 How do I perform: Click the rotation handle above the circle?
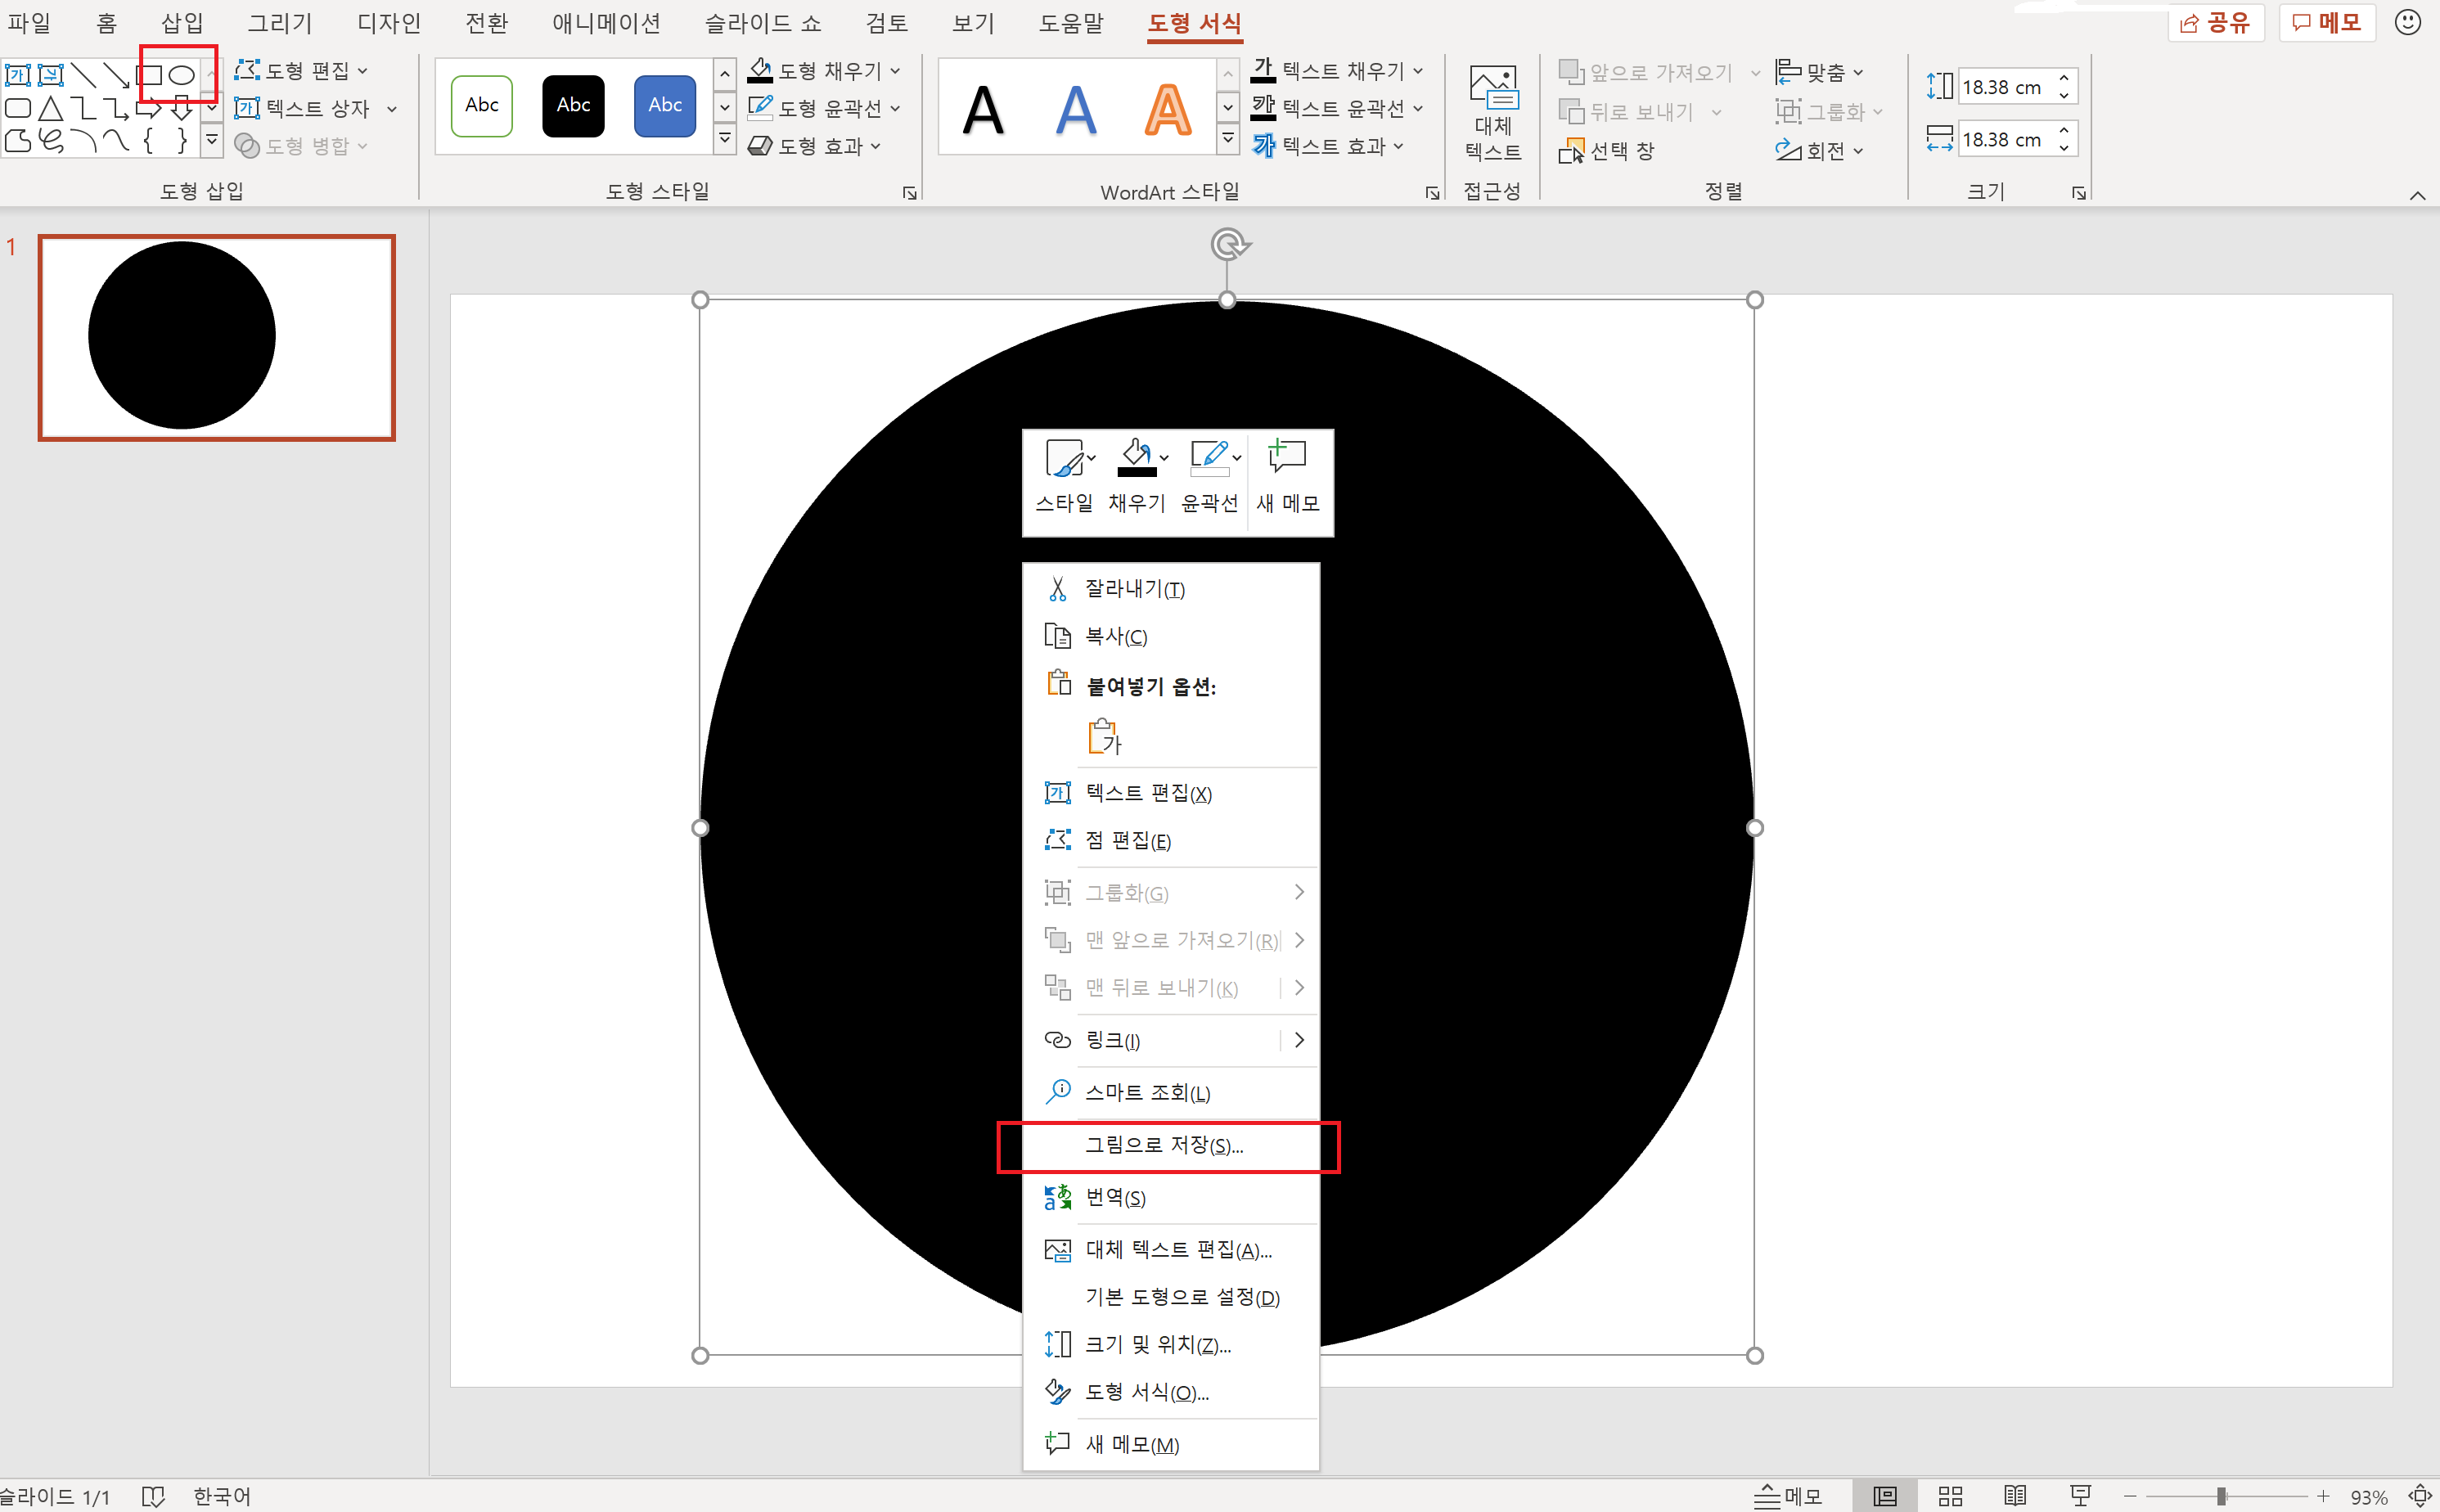[x=1229, y=244]
